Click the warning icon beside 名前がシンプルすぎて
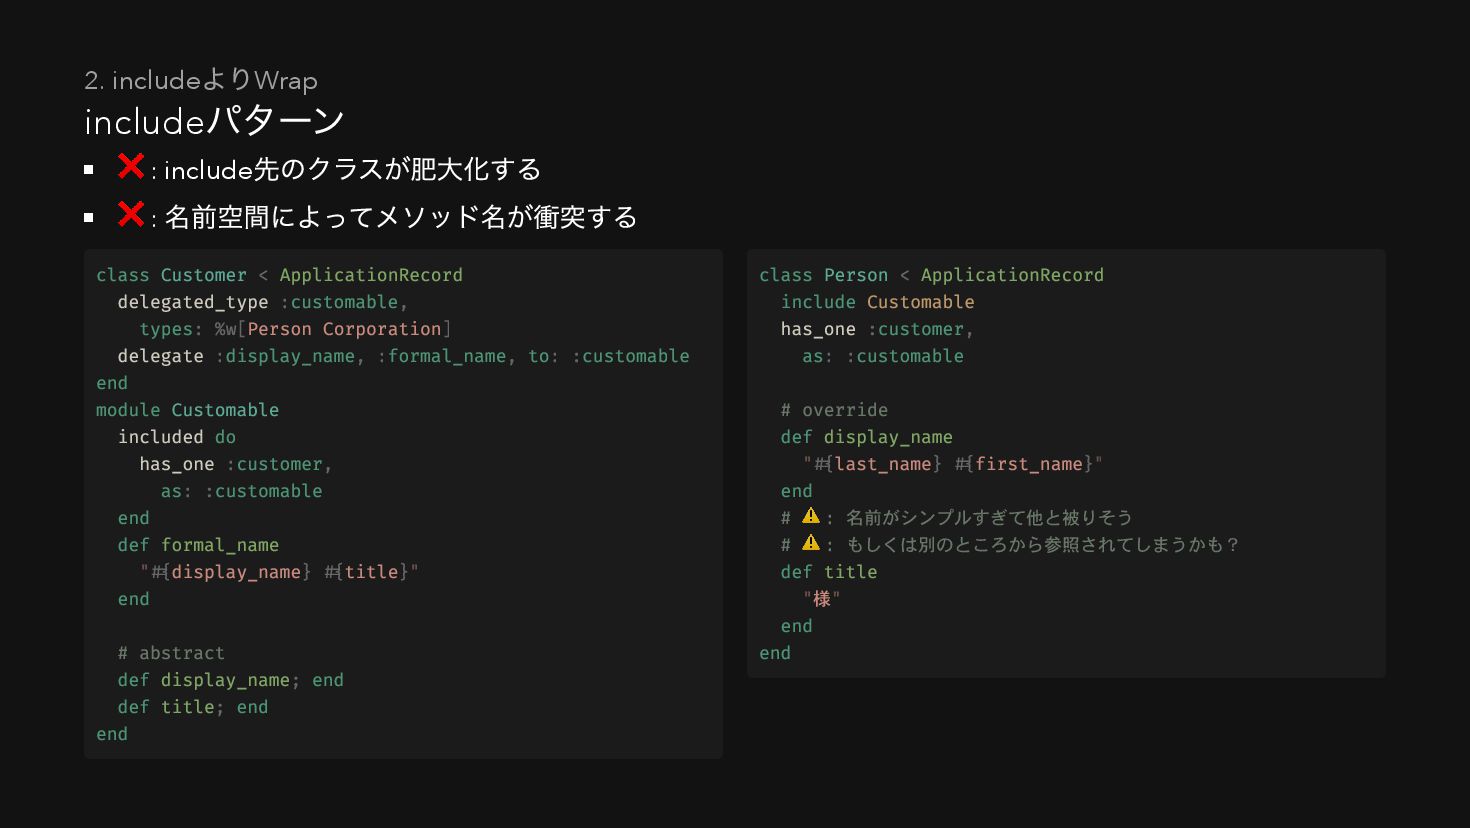Screen dimensions: 1470x828 click(x=811, y=516)
